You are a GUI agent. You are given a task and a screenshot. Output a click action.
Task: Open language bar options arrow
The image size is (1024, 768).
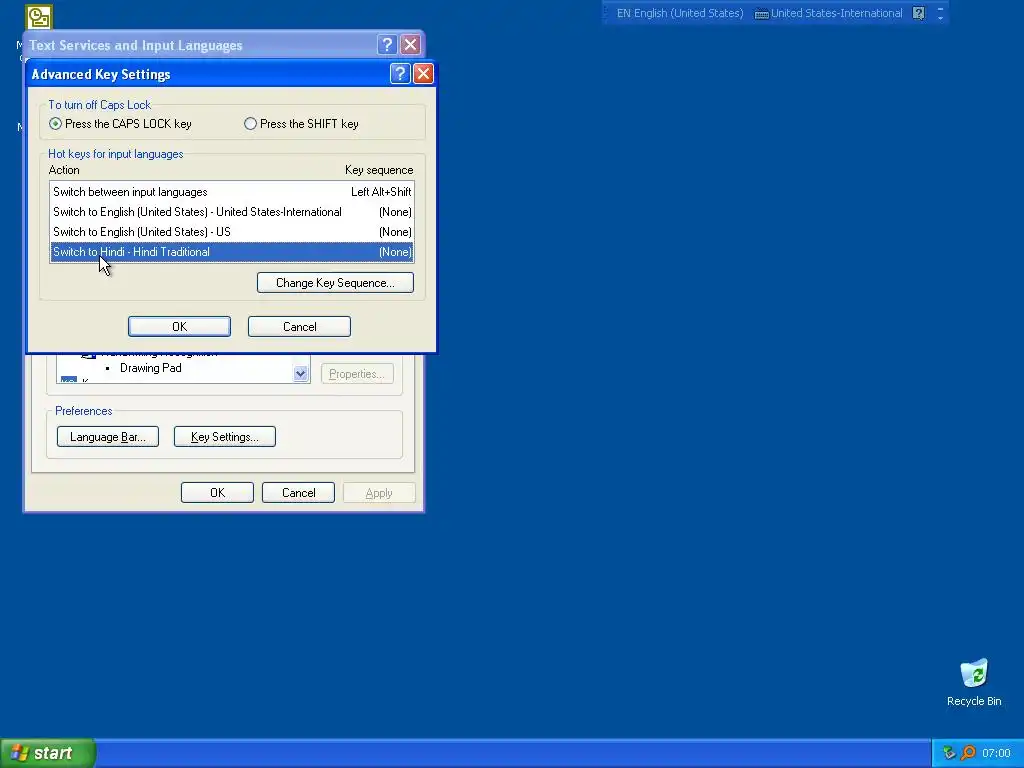[x=940, y=17]
